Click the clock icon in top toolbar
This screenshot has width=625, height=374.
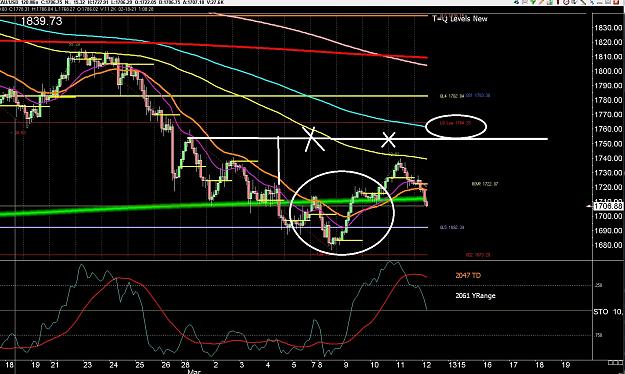566,2
